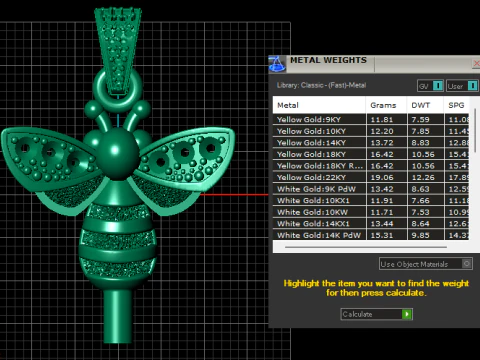Click the DWT column header
The height and width of the screenshot is (360, 480).
tap(425, 105)
